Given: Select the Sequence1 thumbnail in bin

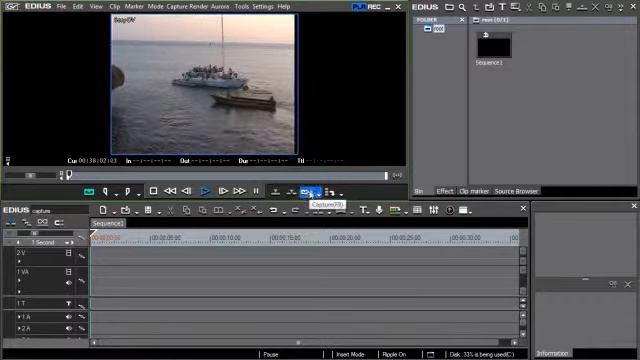Looking at the screenshot, I should coord(494,45).
